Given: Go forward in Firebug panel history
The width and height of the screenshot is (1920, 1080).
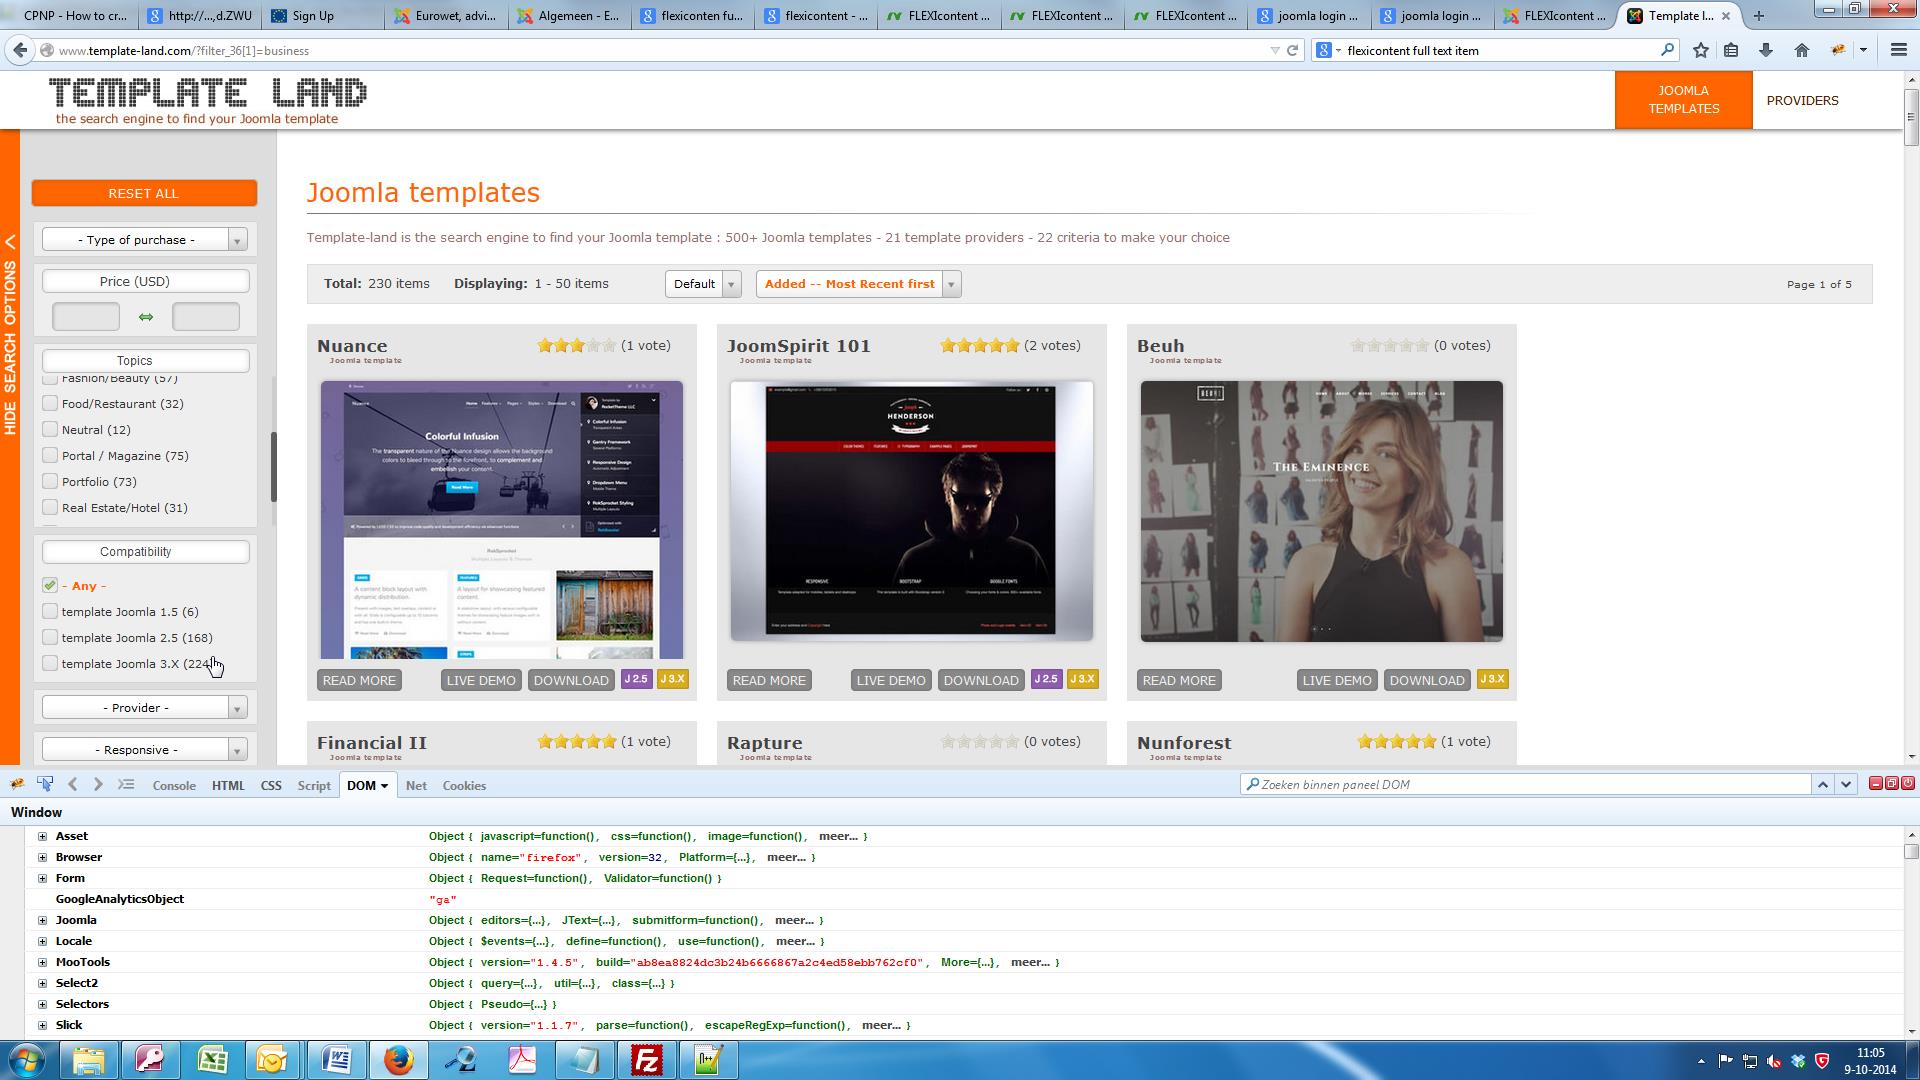Looking at the screenshot, I should pyautogui.click(x=98, y=785).
